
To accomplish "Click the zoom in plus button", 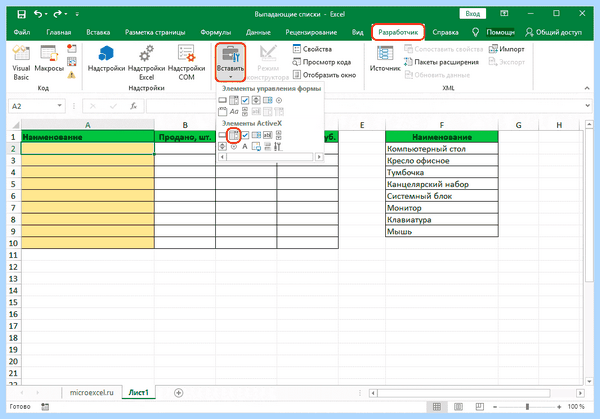I will click(x=559, y=407).
